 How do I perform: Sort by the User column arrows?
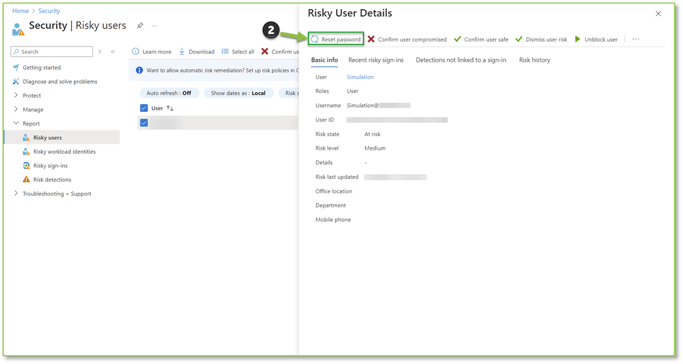170,108
